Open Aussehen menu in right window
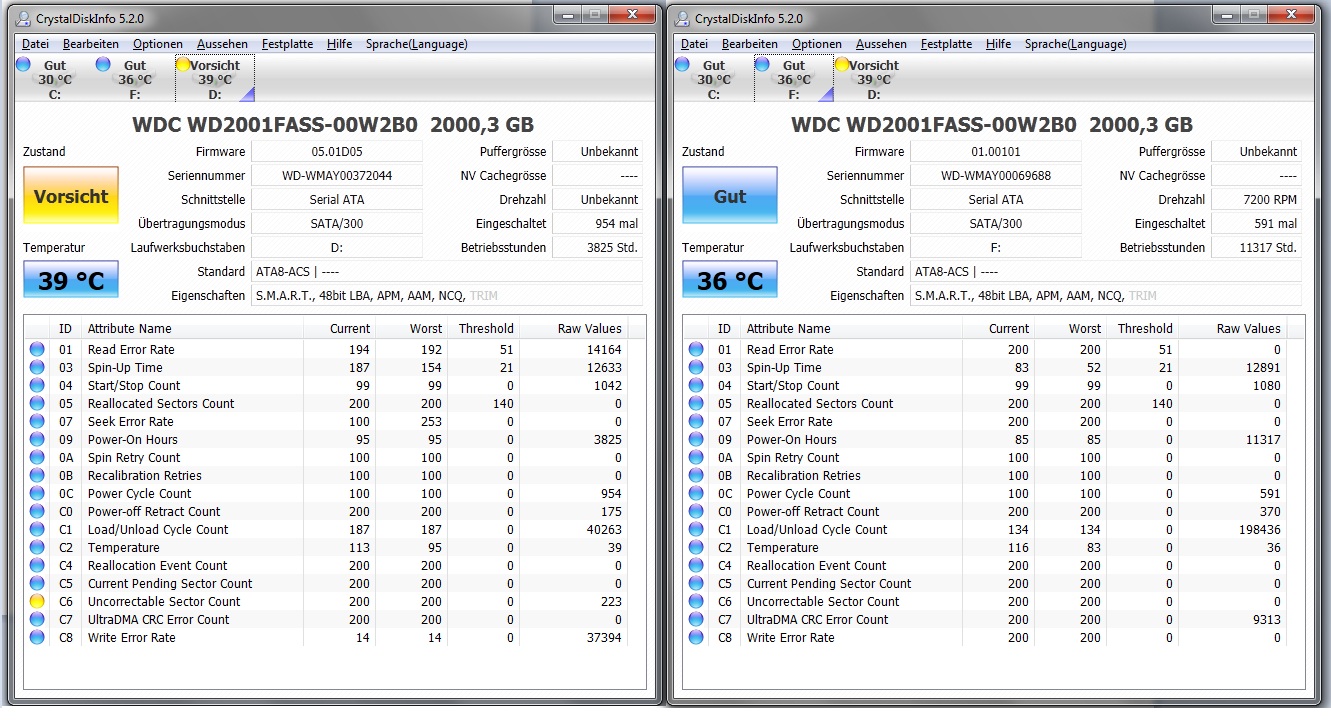1331x720 pixels. pyautogui.click(x=881, y=44)
